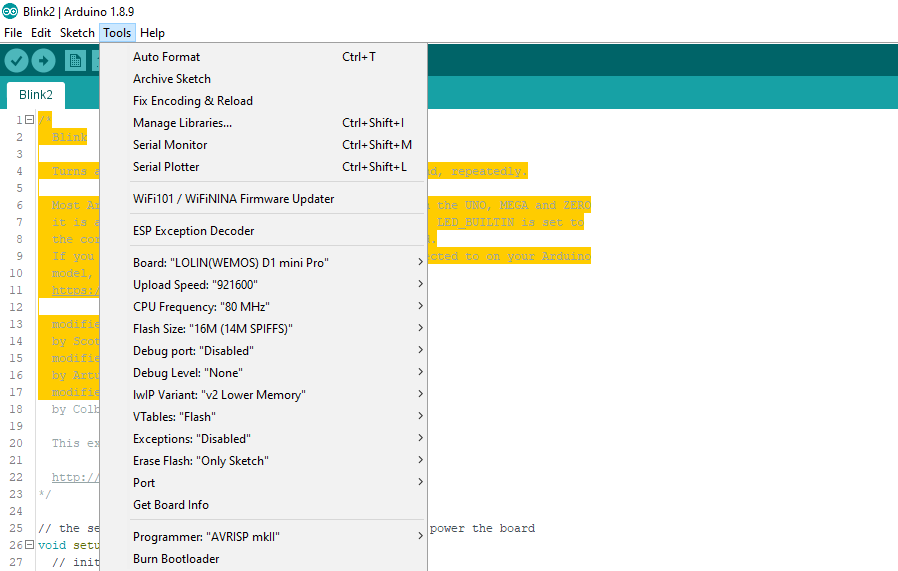Click the Arduino logo in title bar
898x571 pixels.
(x=10, y=11)
